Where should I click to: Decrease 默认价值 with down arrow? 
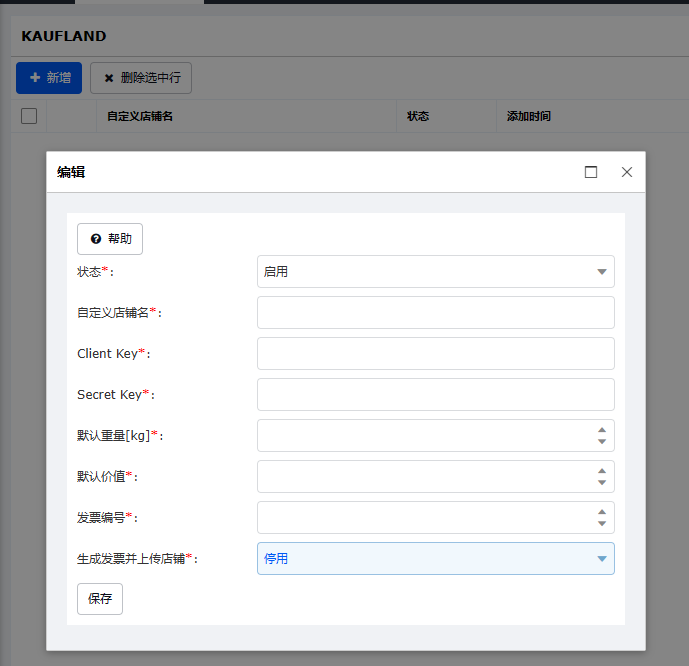602,482
